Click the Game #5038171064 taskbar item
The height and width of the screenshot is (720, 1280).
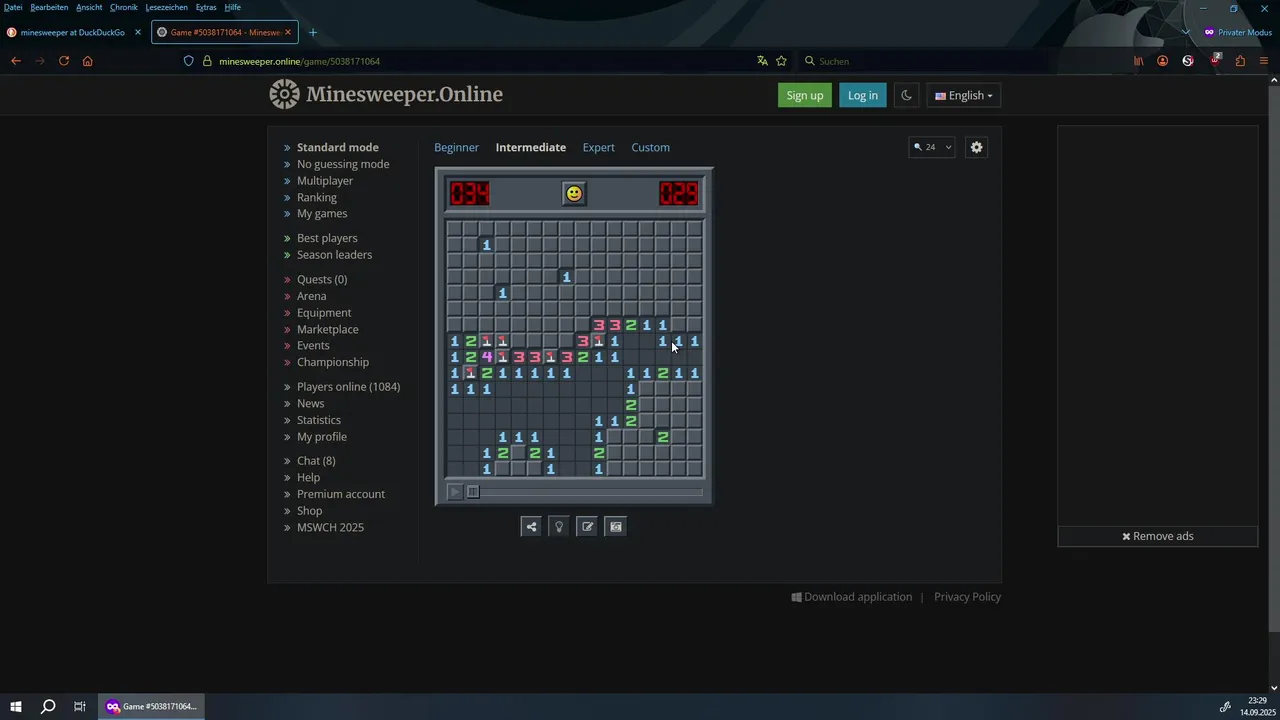point(152,706)
